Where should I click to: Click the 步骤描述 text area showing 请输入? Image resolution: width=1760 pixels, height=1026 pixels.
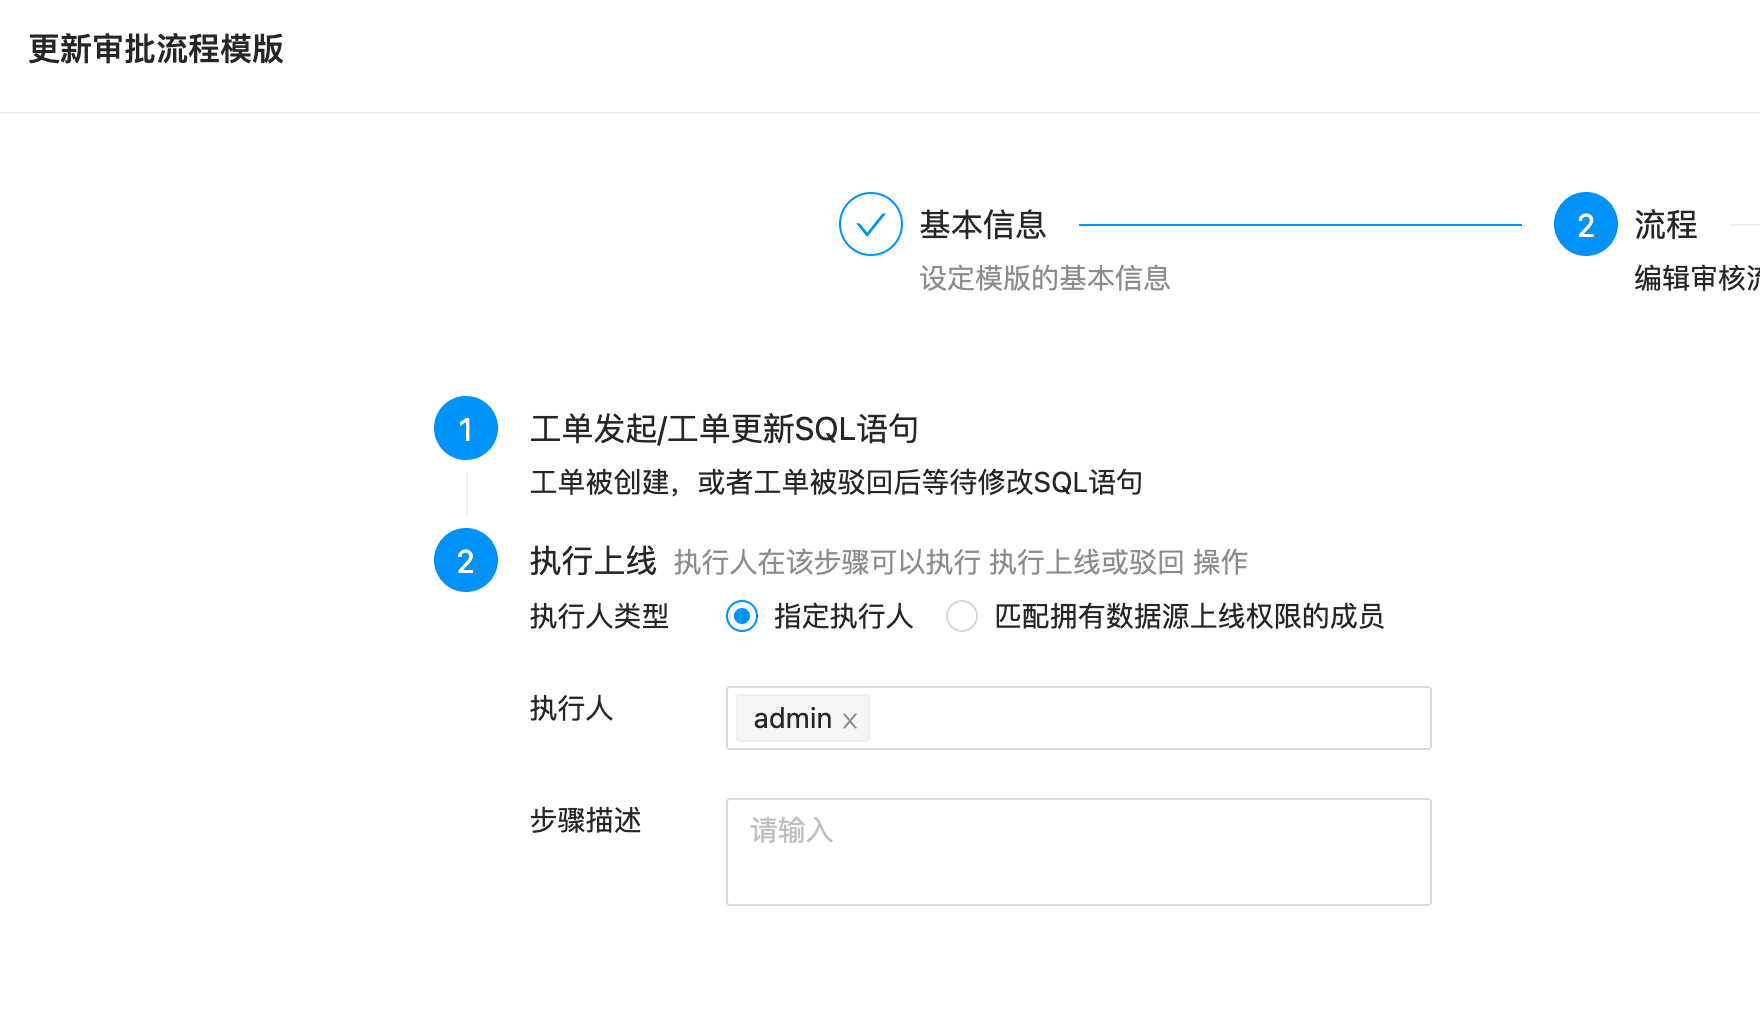pyautogui.click(x=1078, y=851)
